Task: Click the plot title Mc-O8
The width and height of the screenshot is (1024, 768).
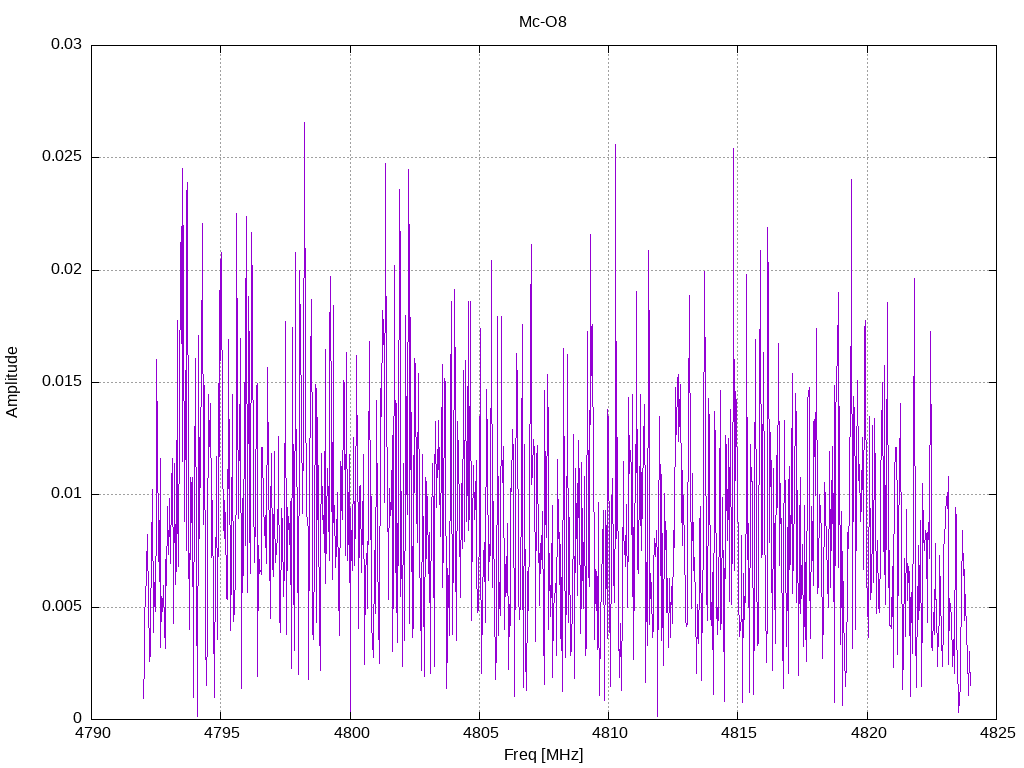Action: (x=543, y=22)
